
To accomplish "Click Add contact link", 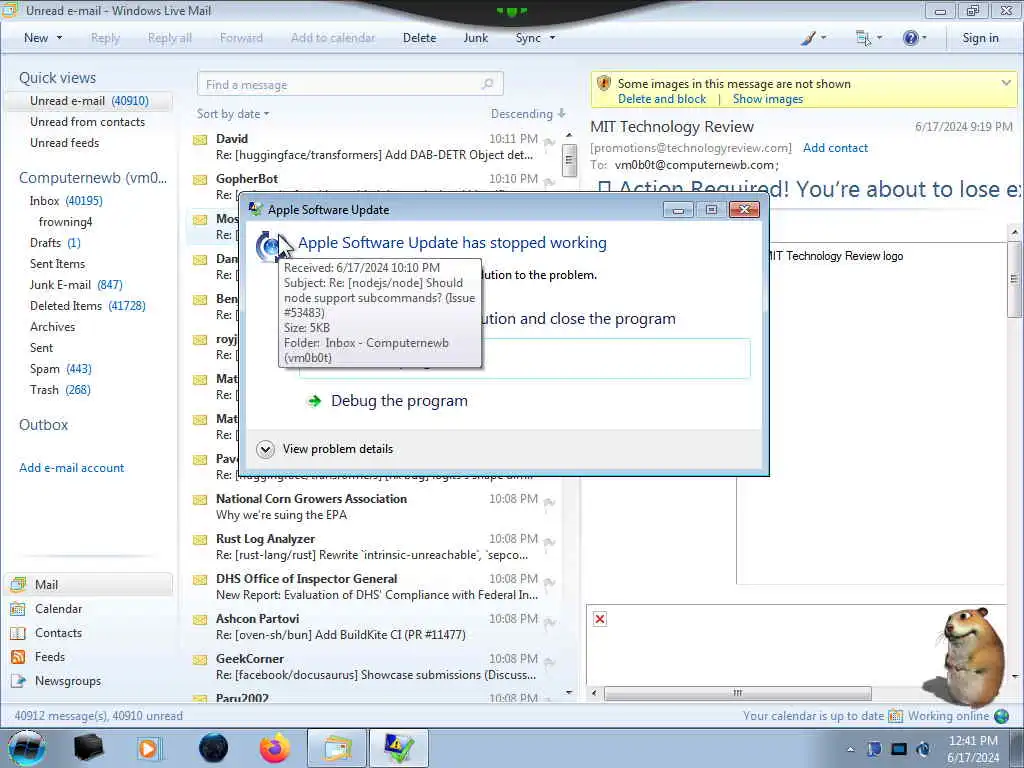I will click(835, 148).
